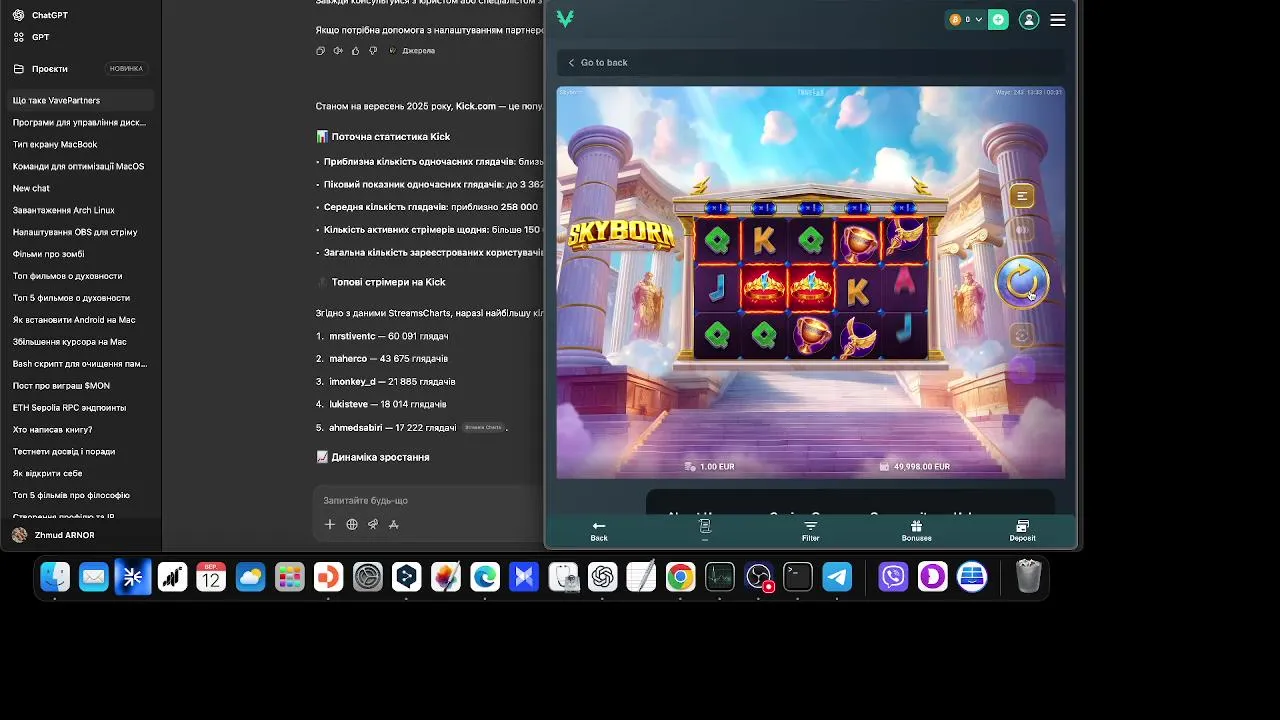Image resolution: width=1280 pixels, height=720 pixels.
Task: Open the Bonuses tab in bottom bar
Action: point(916,531)
